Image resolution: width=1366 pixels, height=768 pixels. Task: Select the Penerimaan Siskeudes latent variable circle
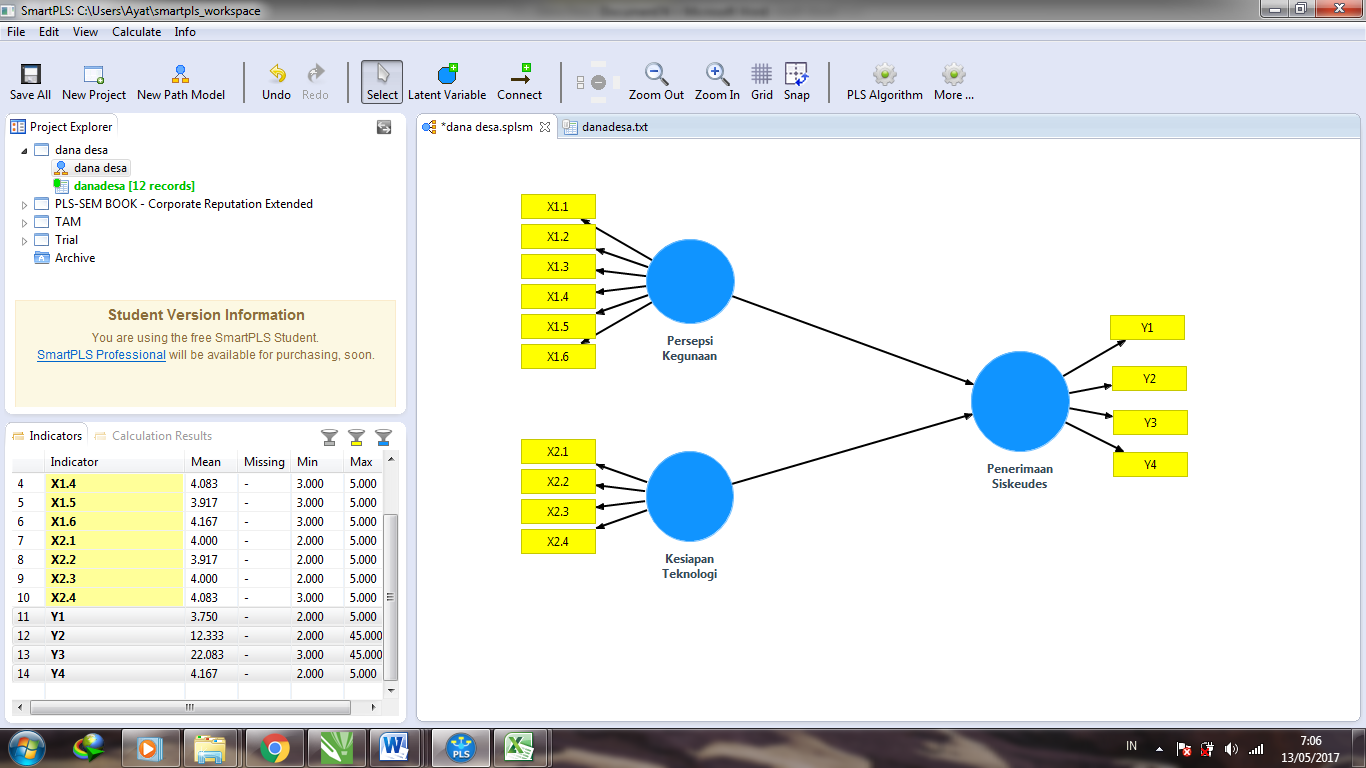1020,401
